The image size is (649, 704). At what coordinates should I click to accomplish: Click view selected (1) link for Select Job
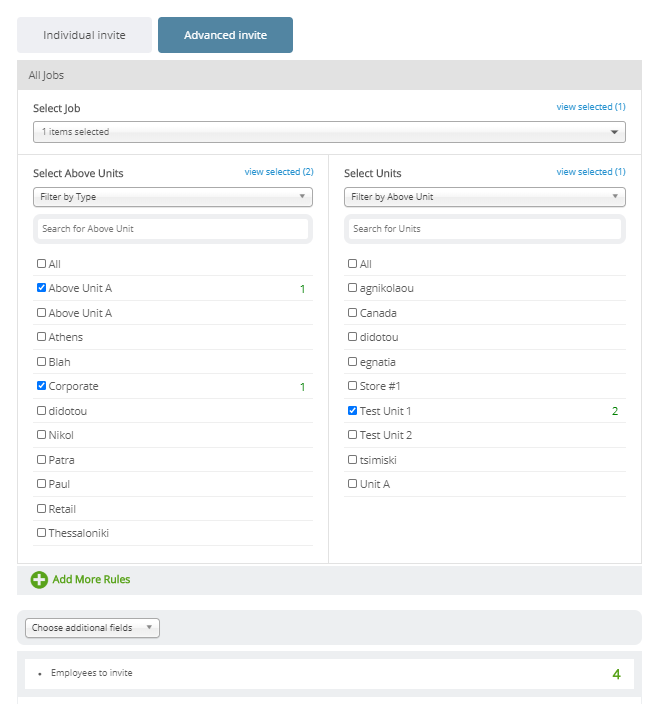click(x=591, y=107)
